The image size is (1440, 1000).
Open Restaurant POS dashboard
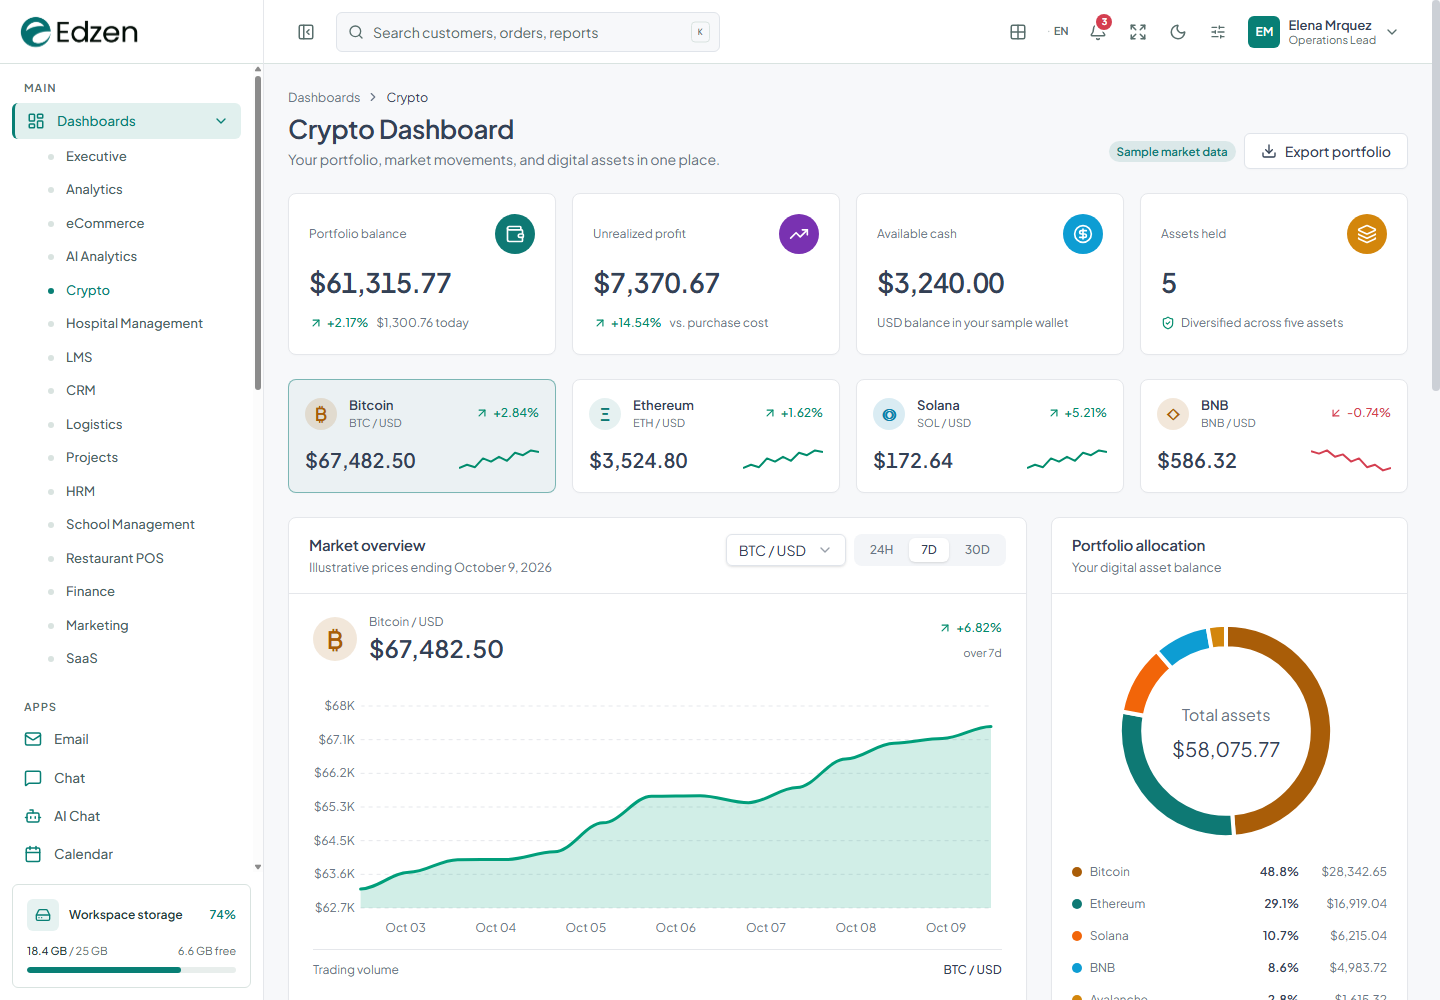tap(114, 558)
